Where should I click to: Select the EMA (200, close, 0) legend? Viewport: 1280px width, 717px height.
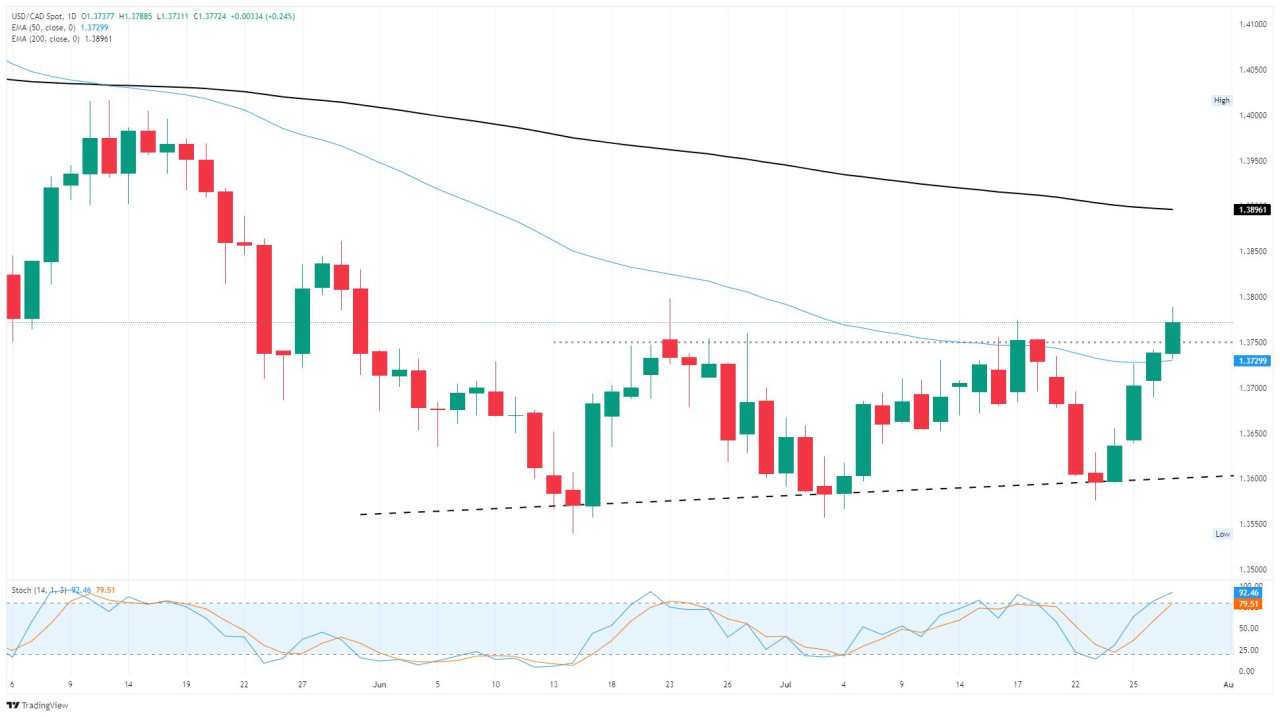coord(43,37)
